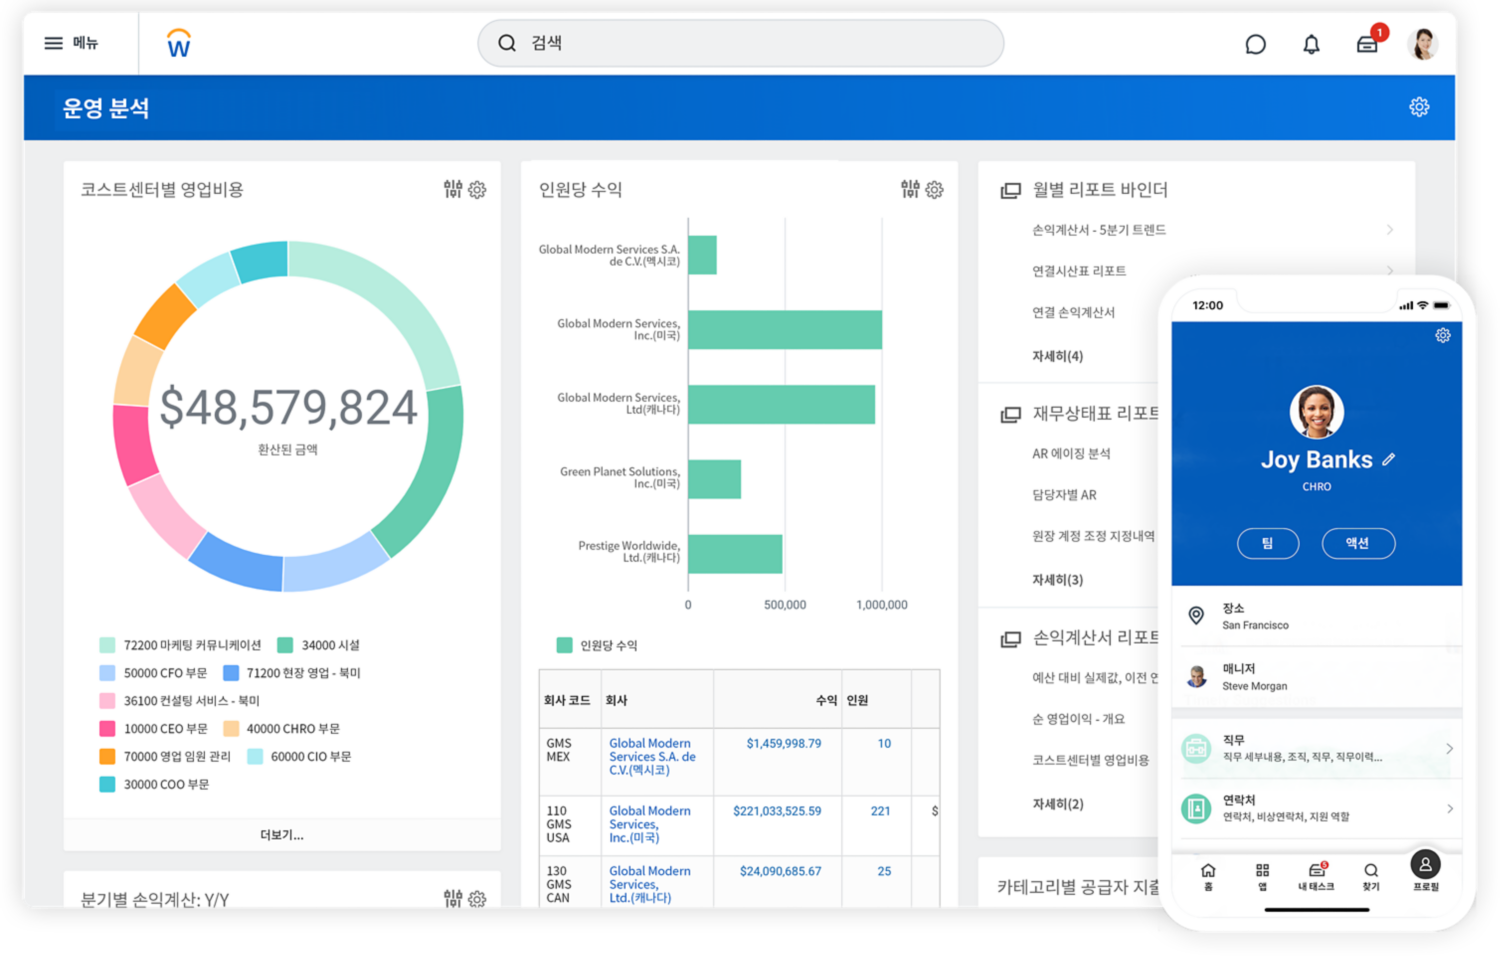Click the $221,033,525.59 revenue value

coord(777,811)
